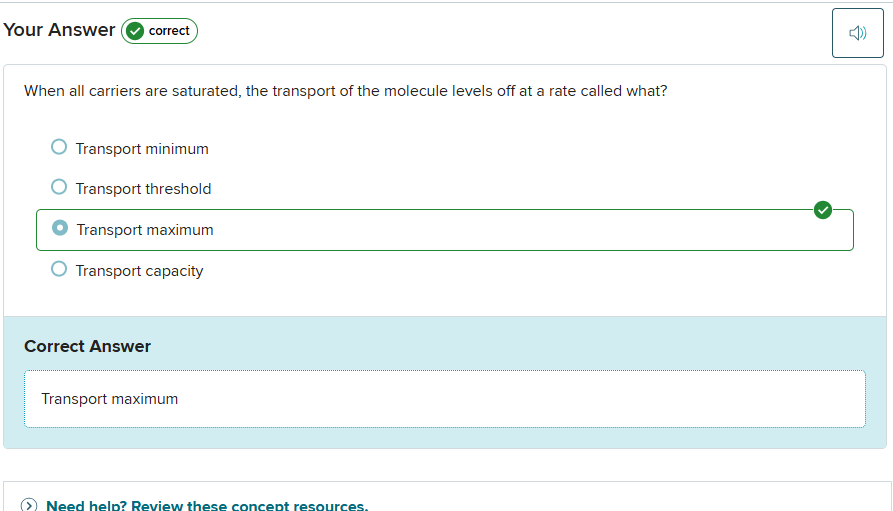The height and width of the screenshot is (511, 893).
Task: Pick the Transport capacity radio button
Action: (59, 269)
